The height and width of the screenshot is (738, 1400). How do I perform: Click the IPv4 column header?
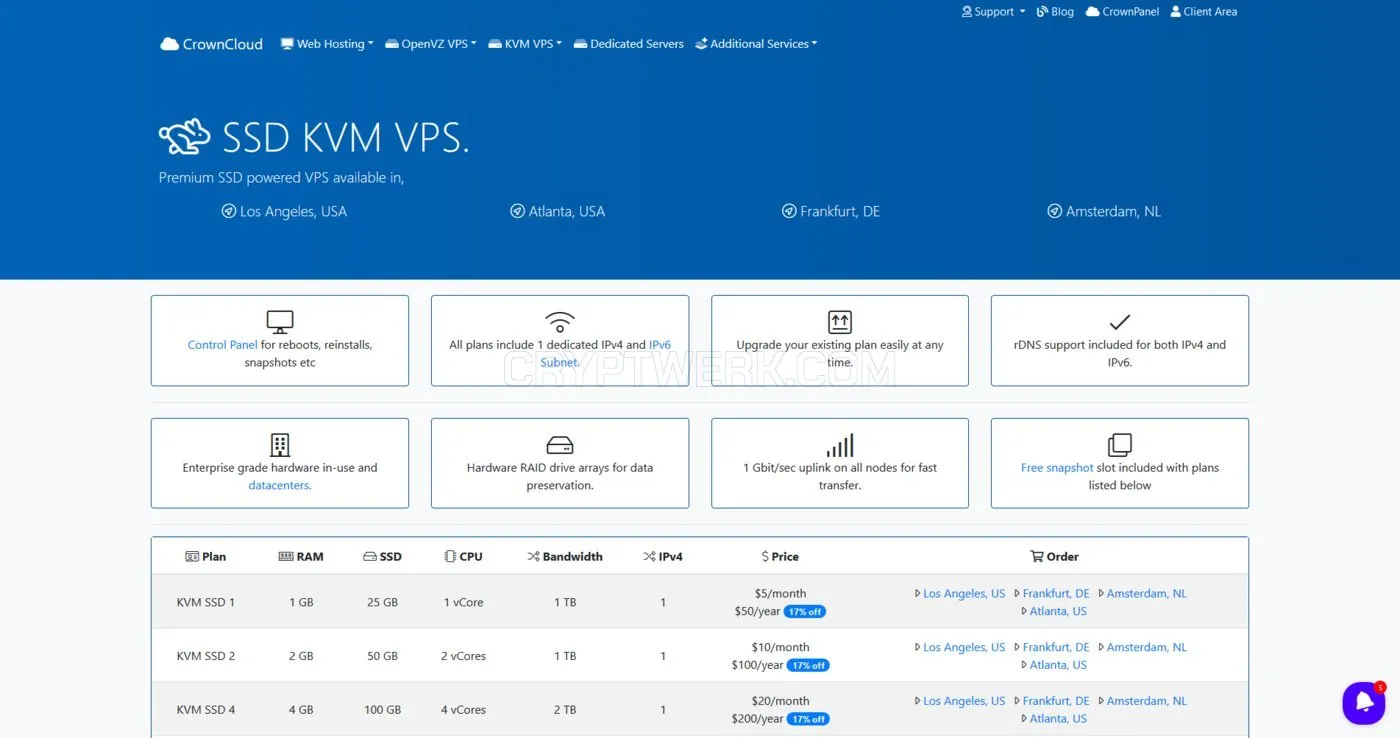coord(663,557)
